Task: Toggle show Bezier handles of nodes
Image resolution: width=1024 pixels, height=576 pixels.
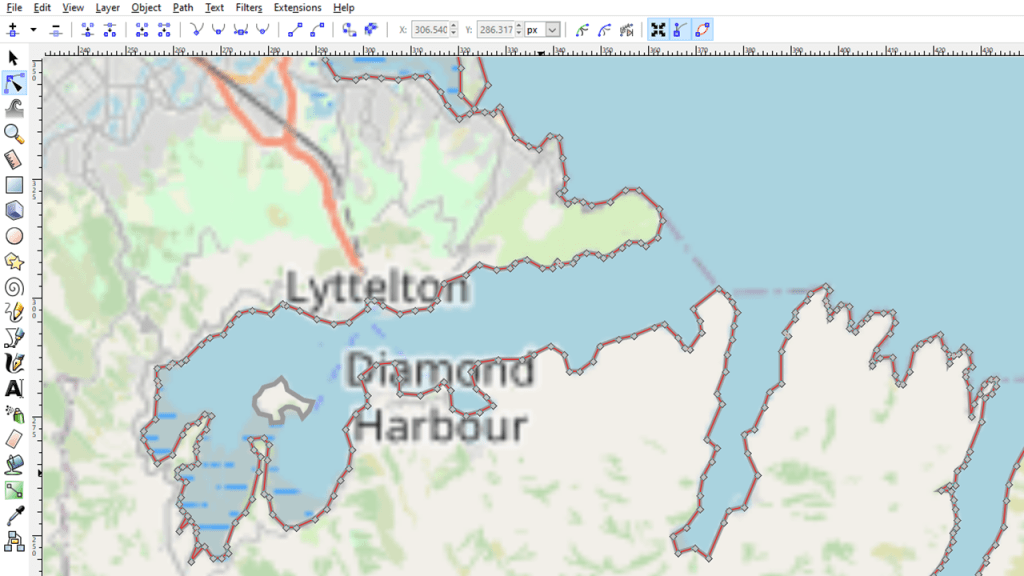Action: coord(680,30)
